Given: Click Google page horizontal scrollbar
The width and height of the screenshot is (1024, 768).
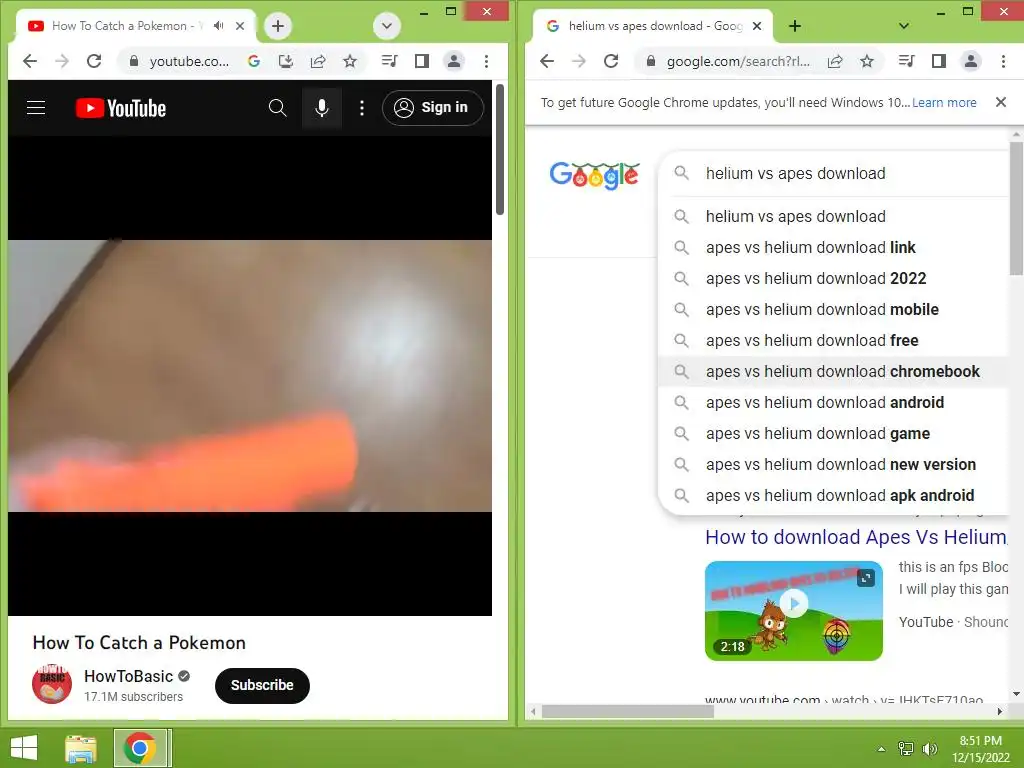Looking at the screenshot, I should point(628,711).
